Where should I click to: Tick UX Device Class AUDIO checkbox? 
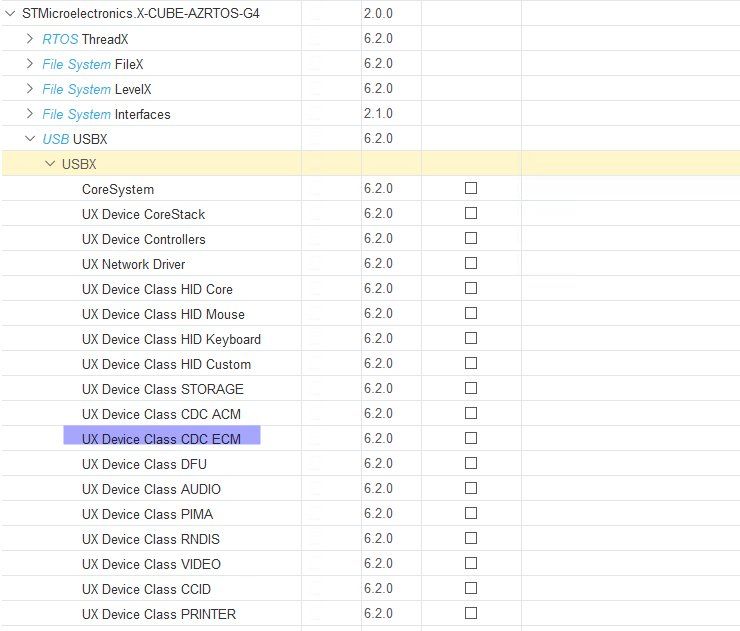471,488
